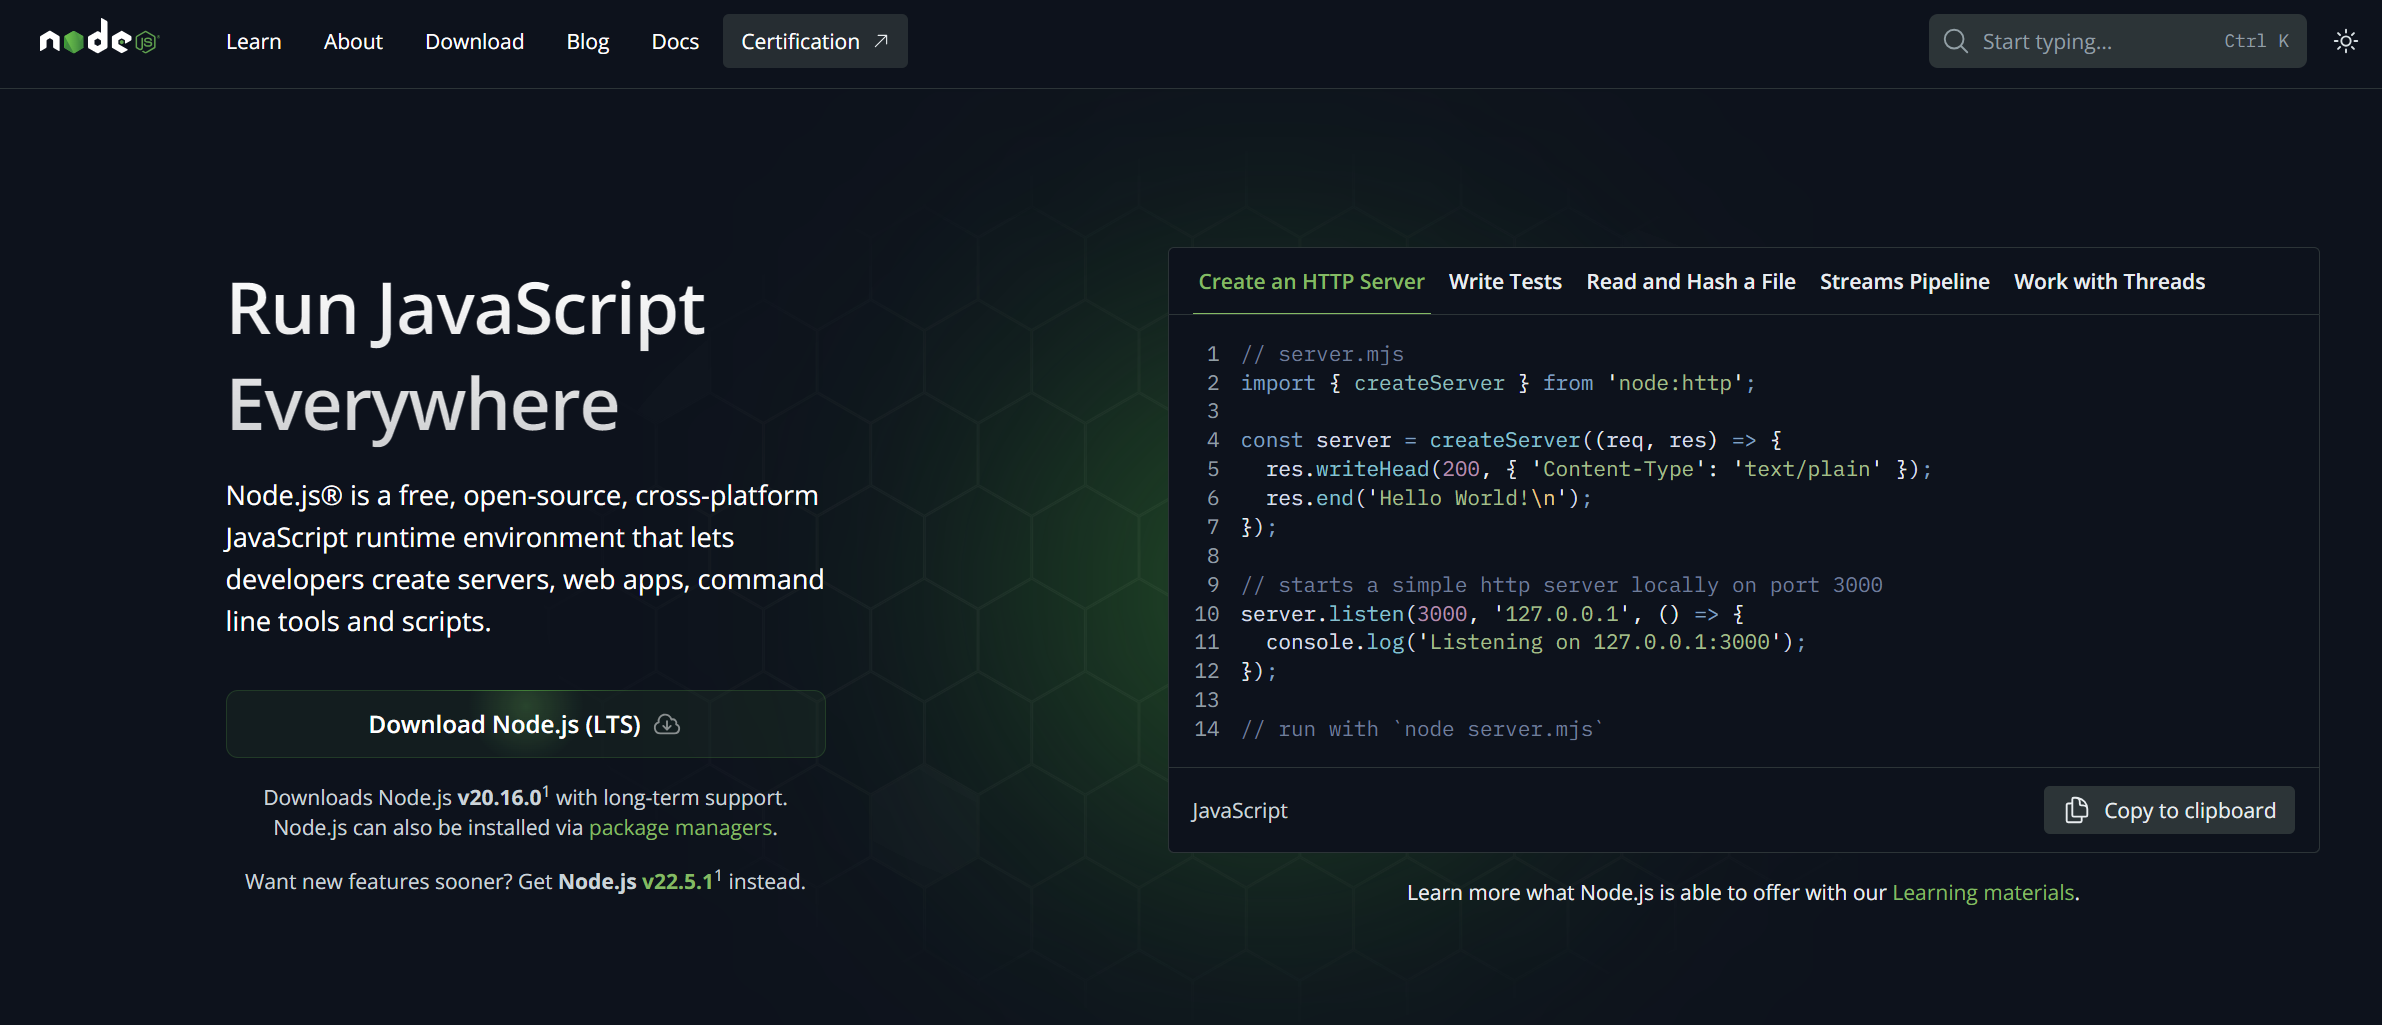Focus the Start typing search field
The image size is (2382, 1025).
pyautogui.click(x=2117, y=41)
